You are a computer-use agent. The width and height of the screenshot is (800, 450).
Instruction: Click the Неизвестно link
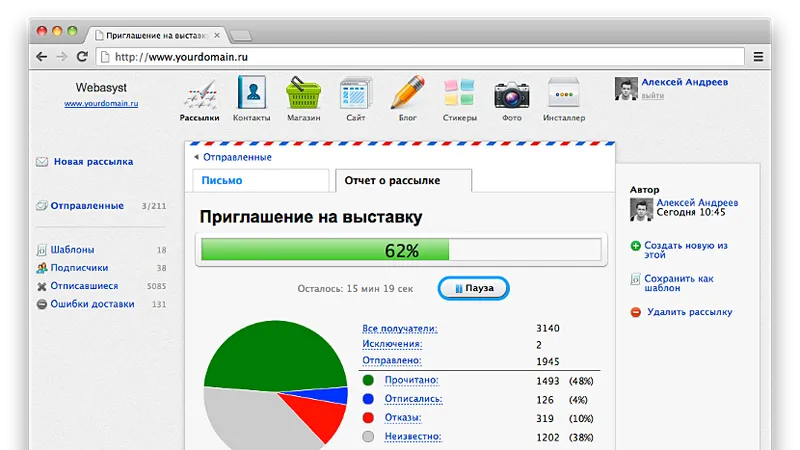click(x=413, y=437)
